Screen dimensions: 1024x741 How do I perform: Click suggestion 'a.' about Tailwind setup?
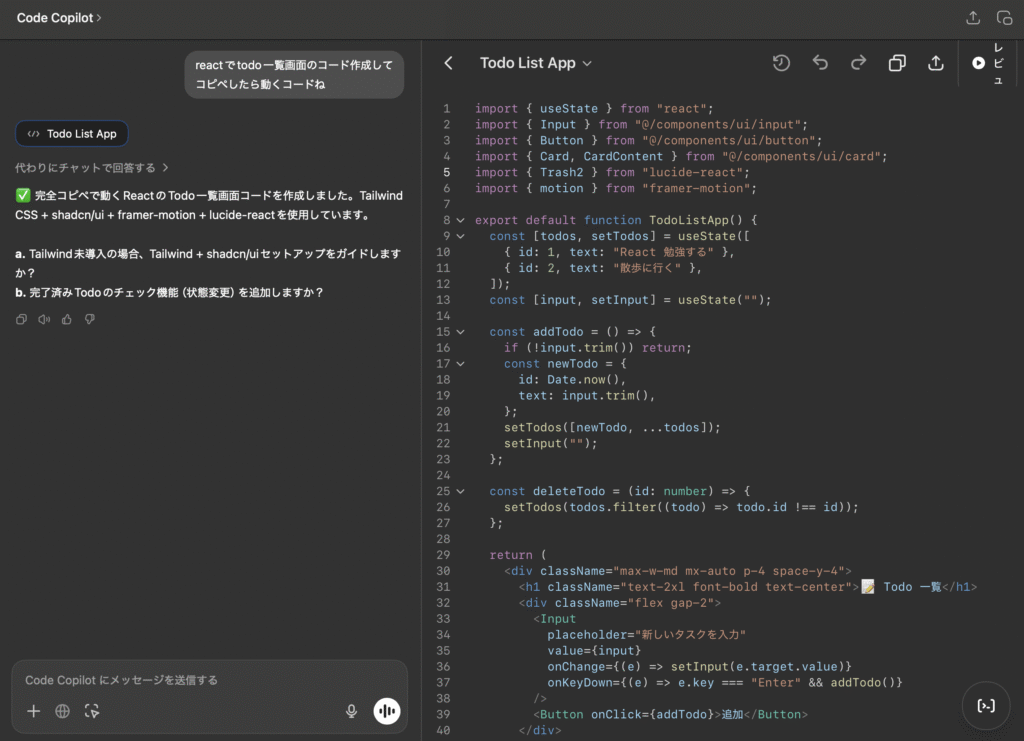(x=208, y=263)
